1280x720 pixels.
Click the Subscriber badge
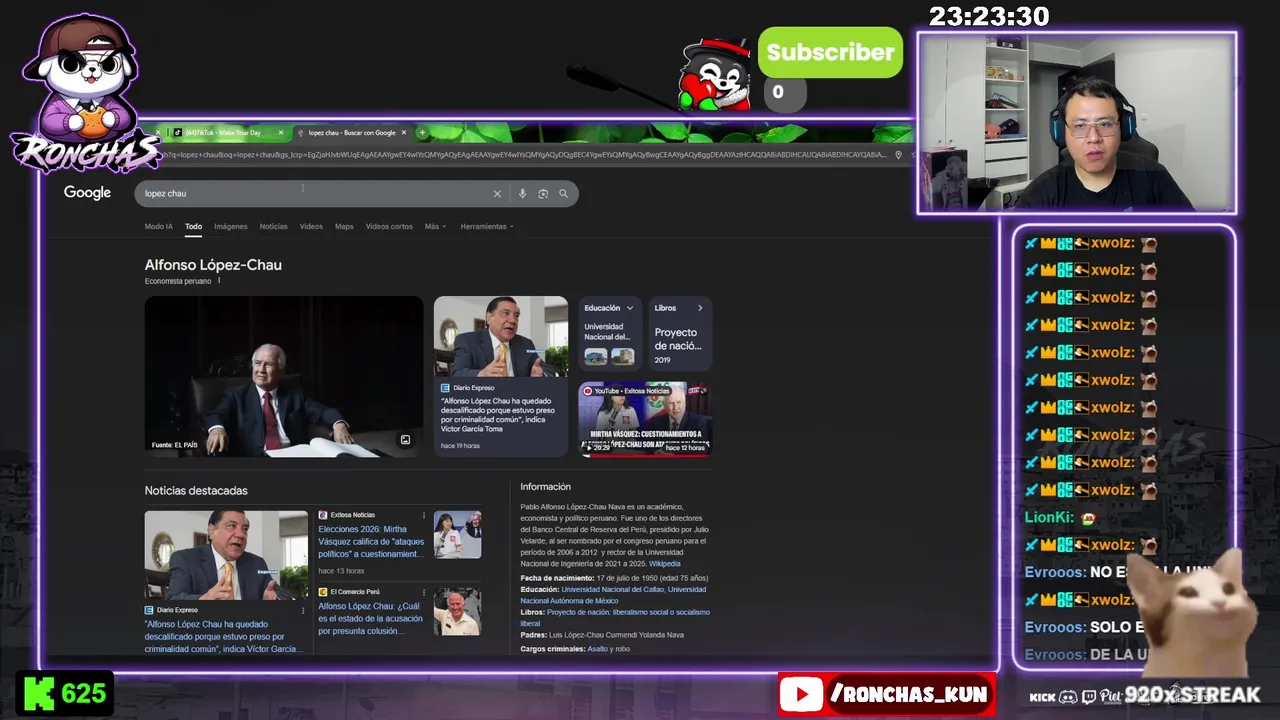[830, 53]
